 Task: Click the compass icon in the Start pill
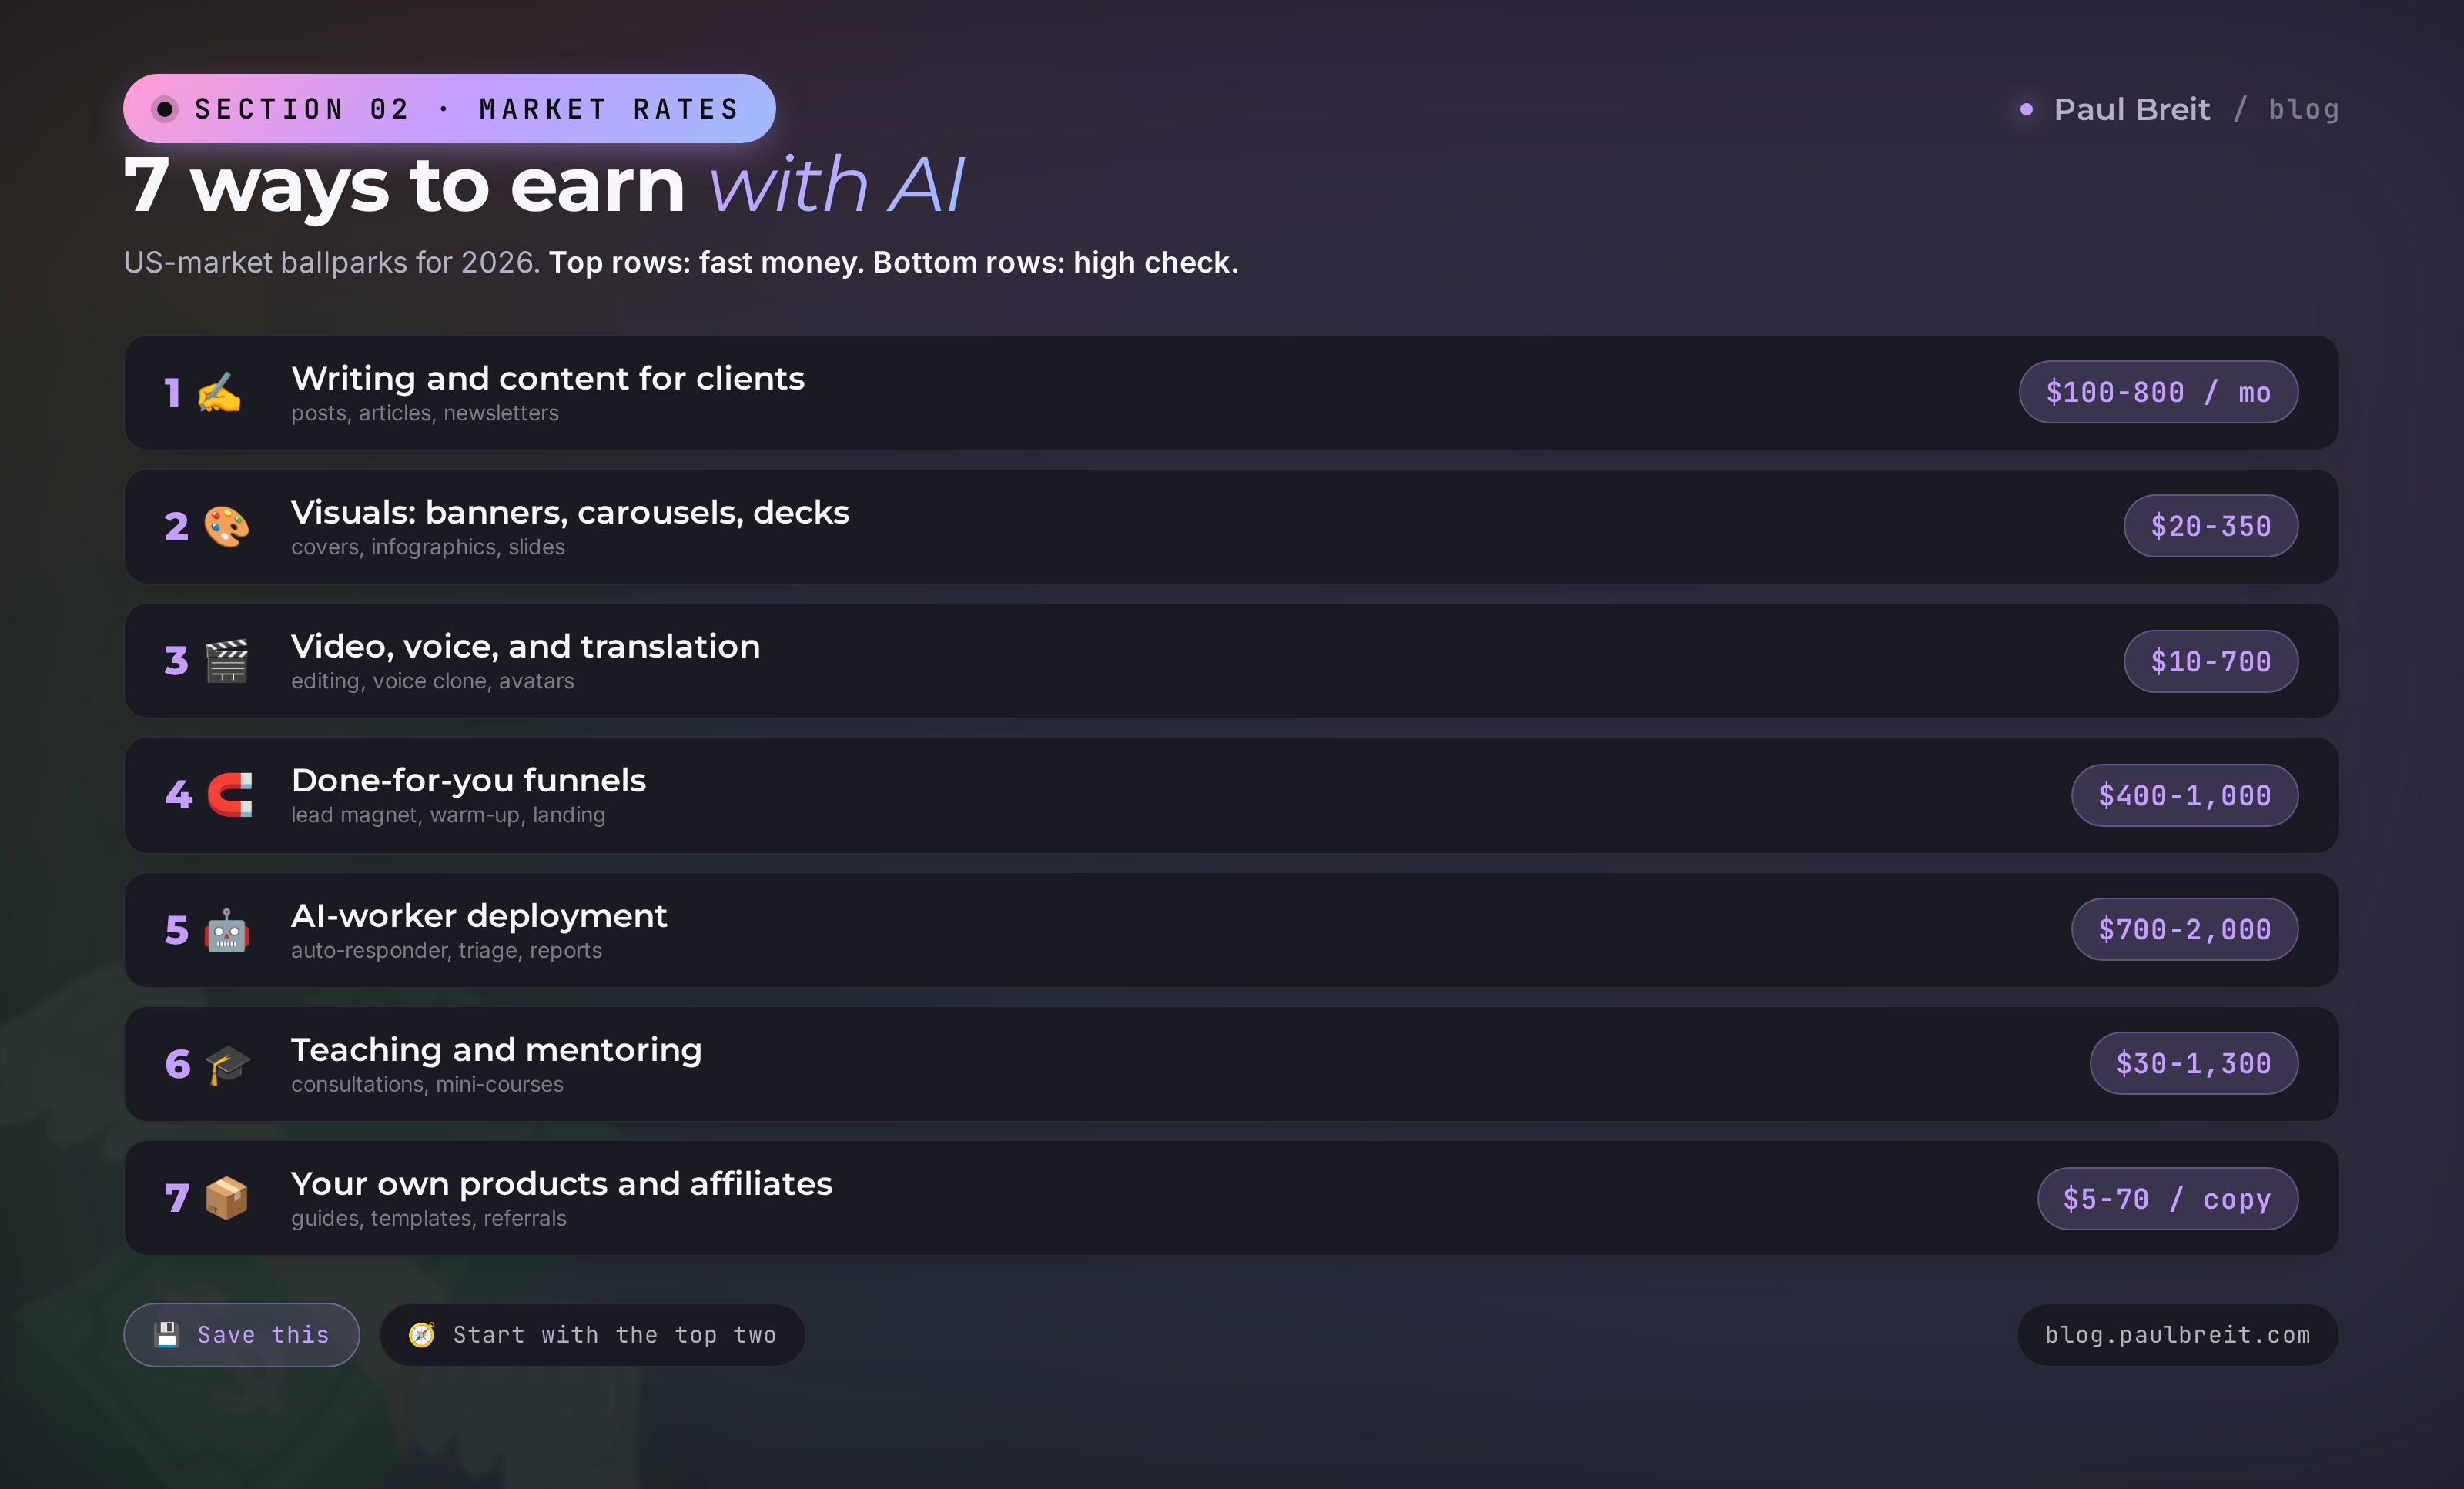pyautogui.click(x=422, y=1334)
